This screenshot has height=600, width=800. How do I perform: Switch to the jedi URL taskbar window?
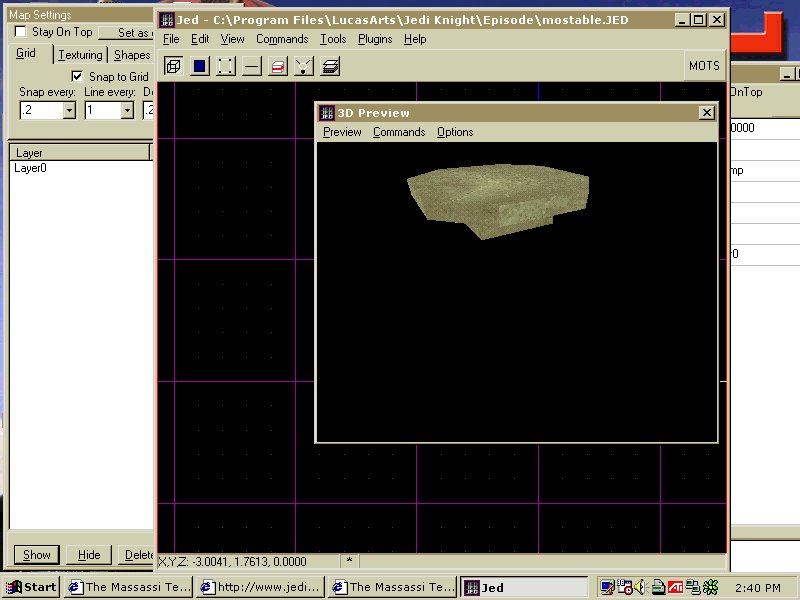[261, 587]
